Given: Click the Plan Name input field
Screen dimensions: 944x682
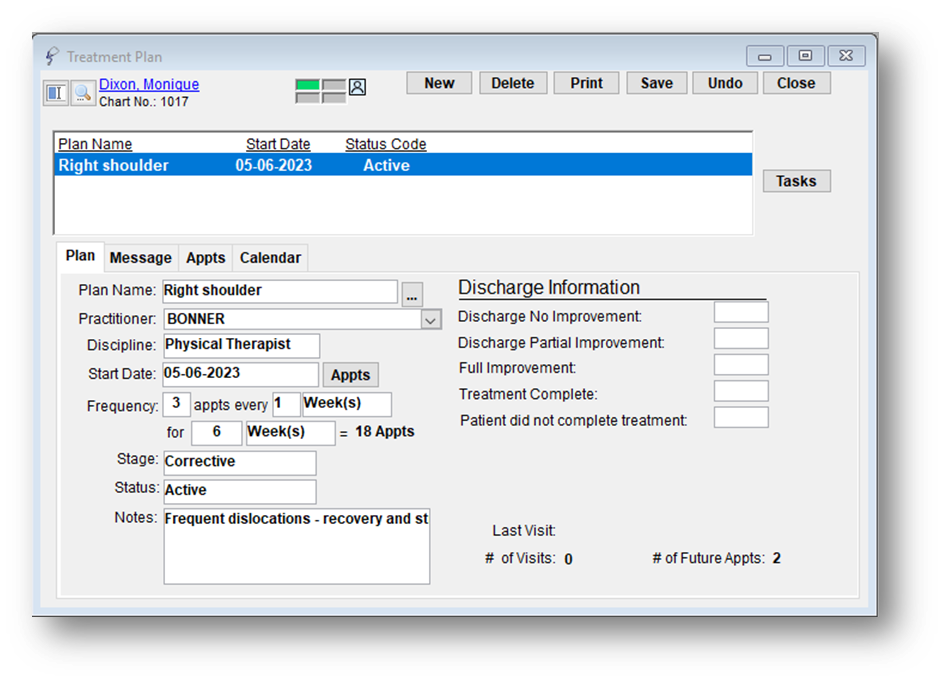Looking at the screenshot, I should [280, 291].
